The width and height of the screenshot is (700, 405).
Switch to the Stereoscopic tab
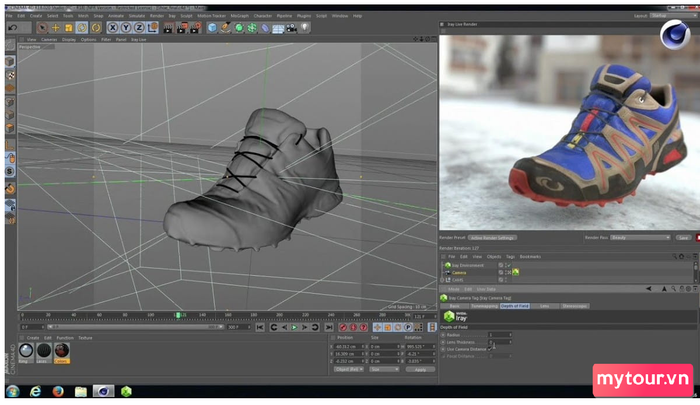[x=574, y=306]
